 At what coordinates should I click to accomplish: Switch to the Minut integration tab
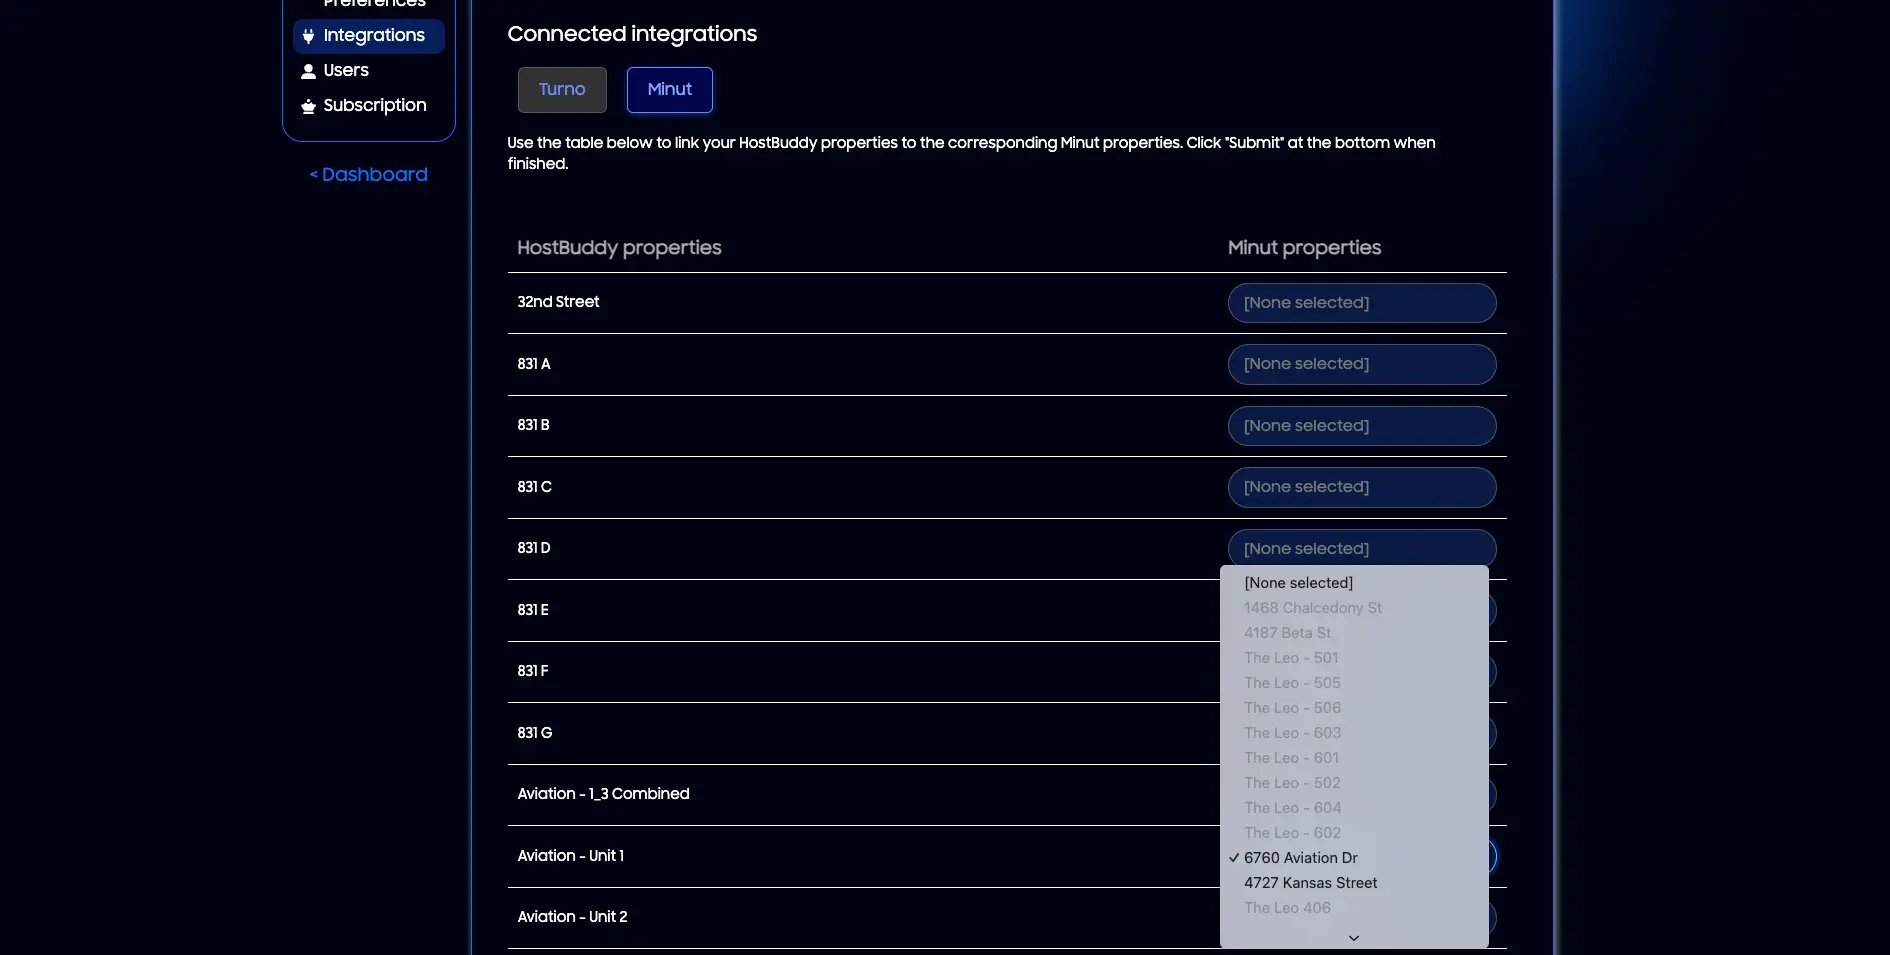point(670,90)
